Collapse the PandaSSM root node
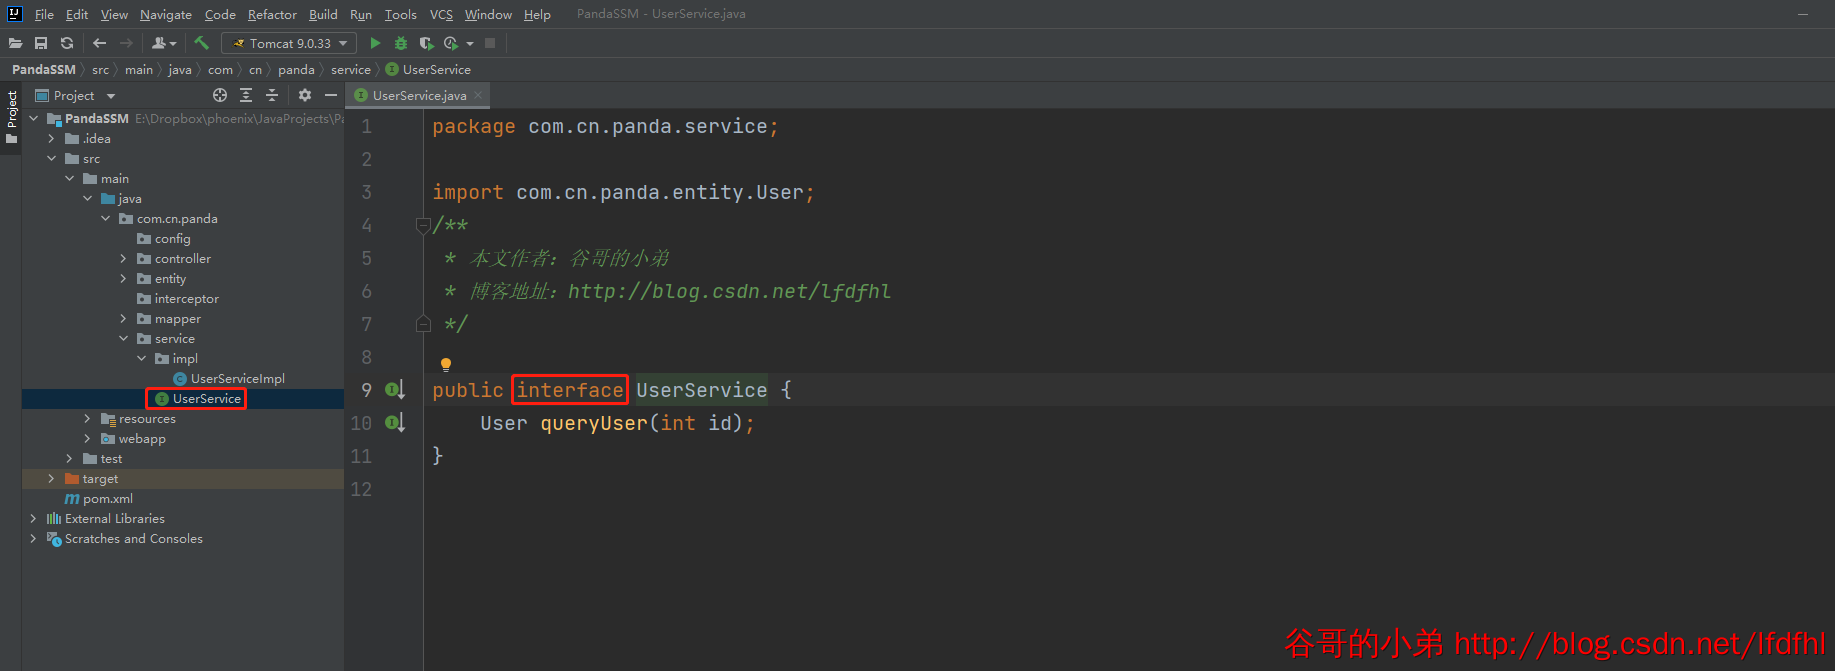This screenshot has height=671, width=1835. tap(34, 118)
